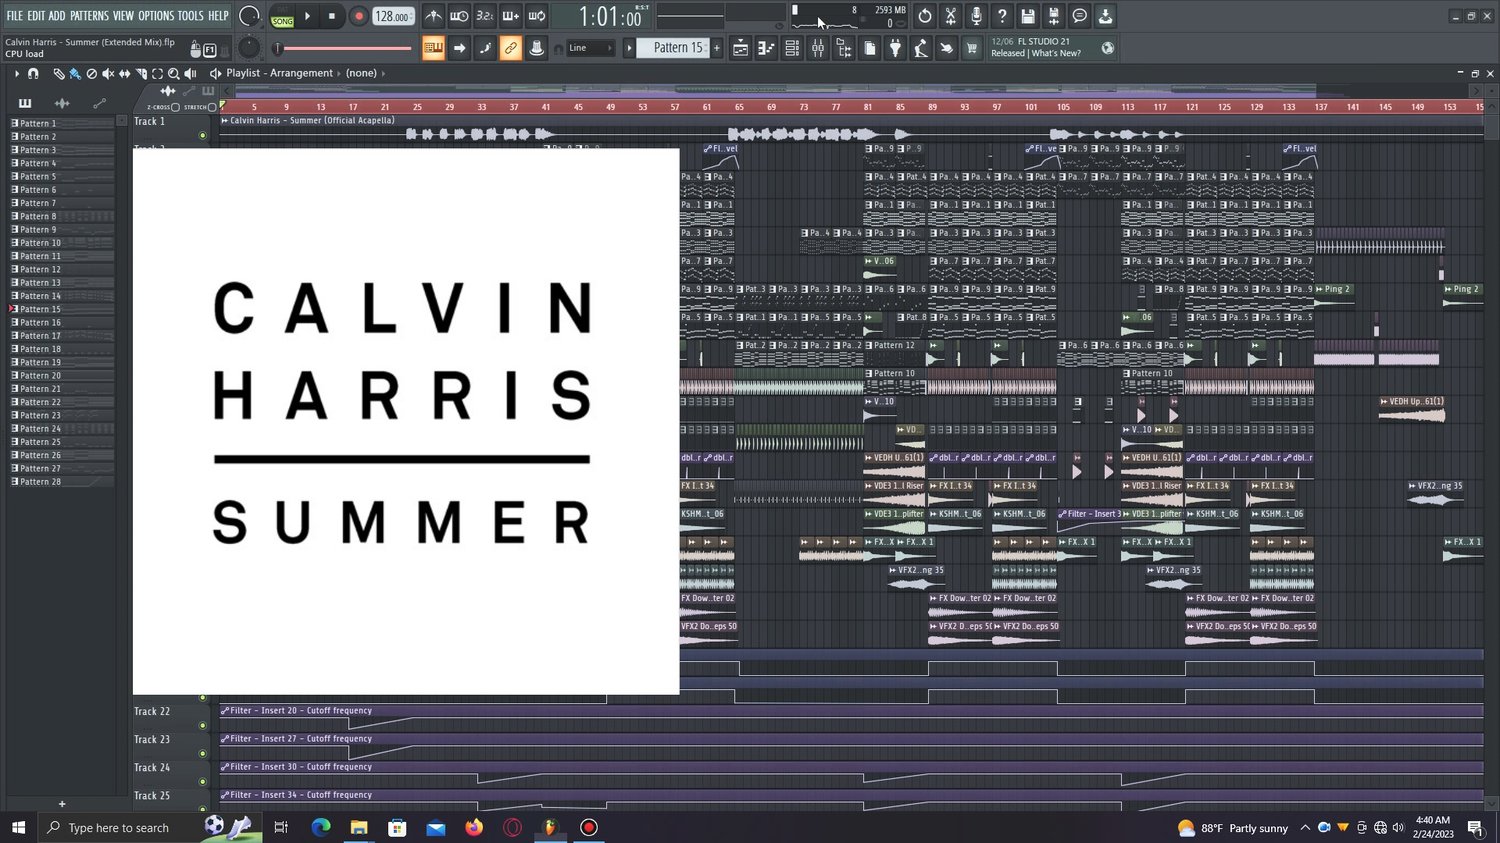Click the microphone one-click recording icon
The height and width of the screenshot is (843, 1500).
[x=977, y=16]
